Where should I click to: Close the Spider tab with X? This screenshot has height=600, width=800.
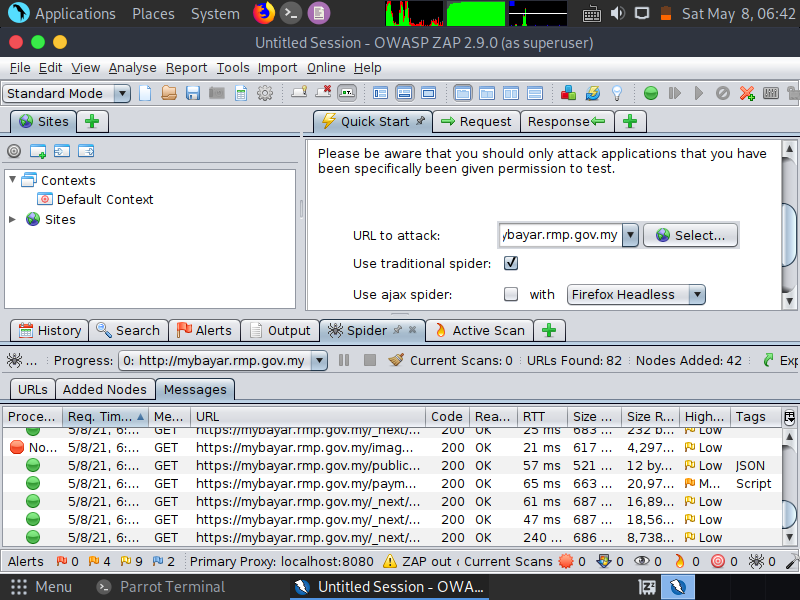pos(412,330)
